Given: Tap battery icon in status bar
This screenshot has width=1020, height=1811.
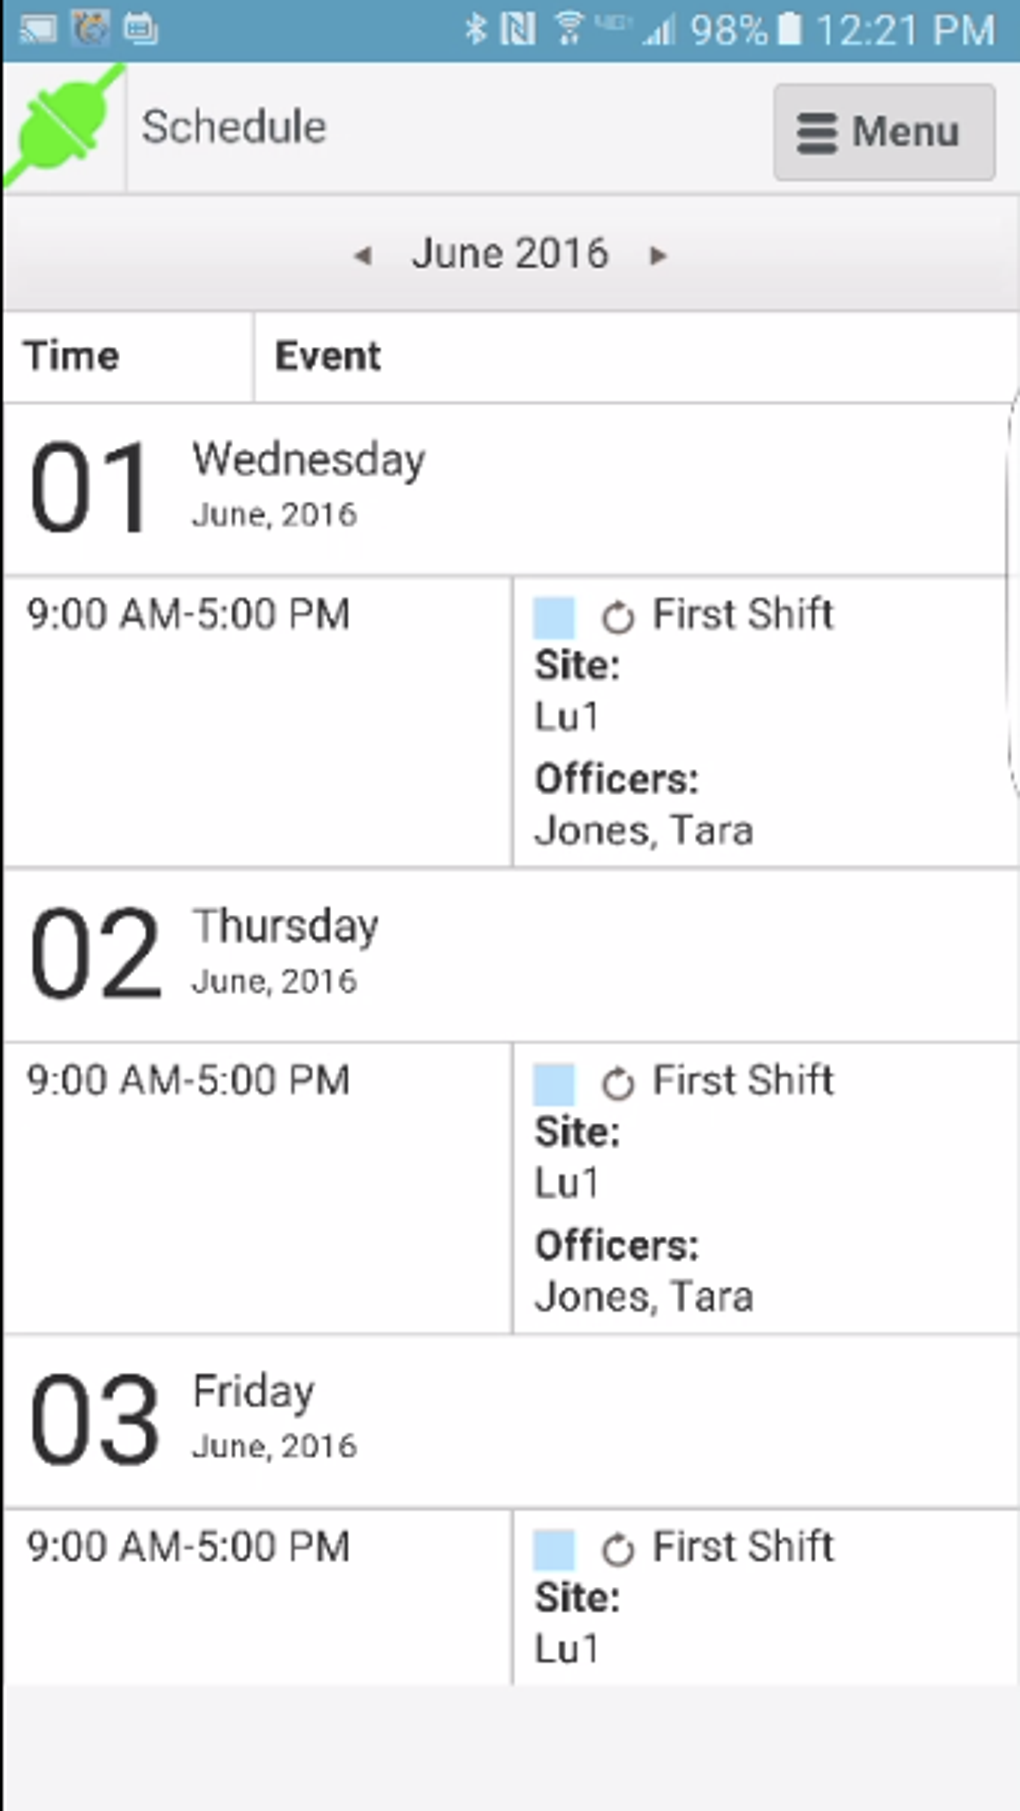Looking at the screenshot, I should pos(790,29).
